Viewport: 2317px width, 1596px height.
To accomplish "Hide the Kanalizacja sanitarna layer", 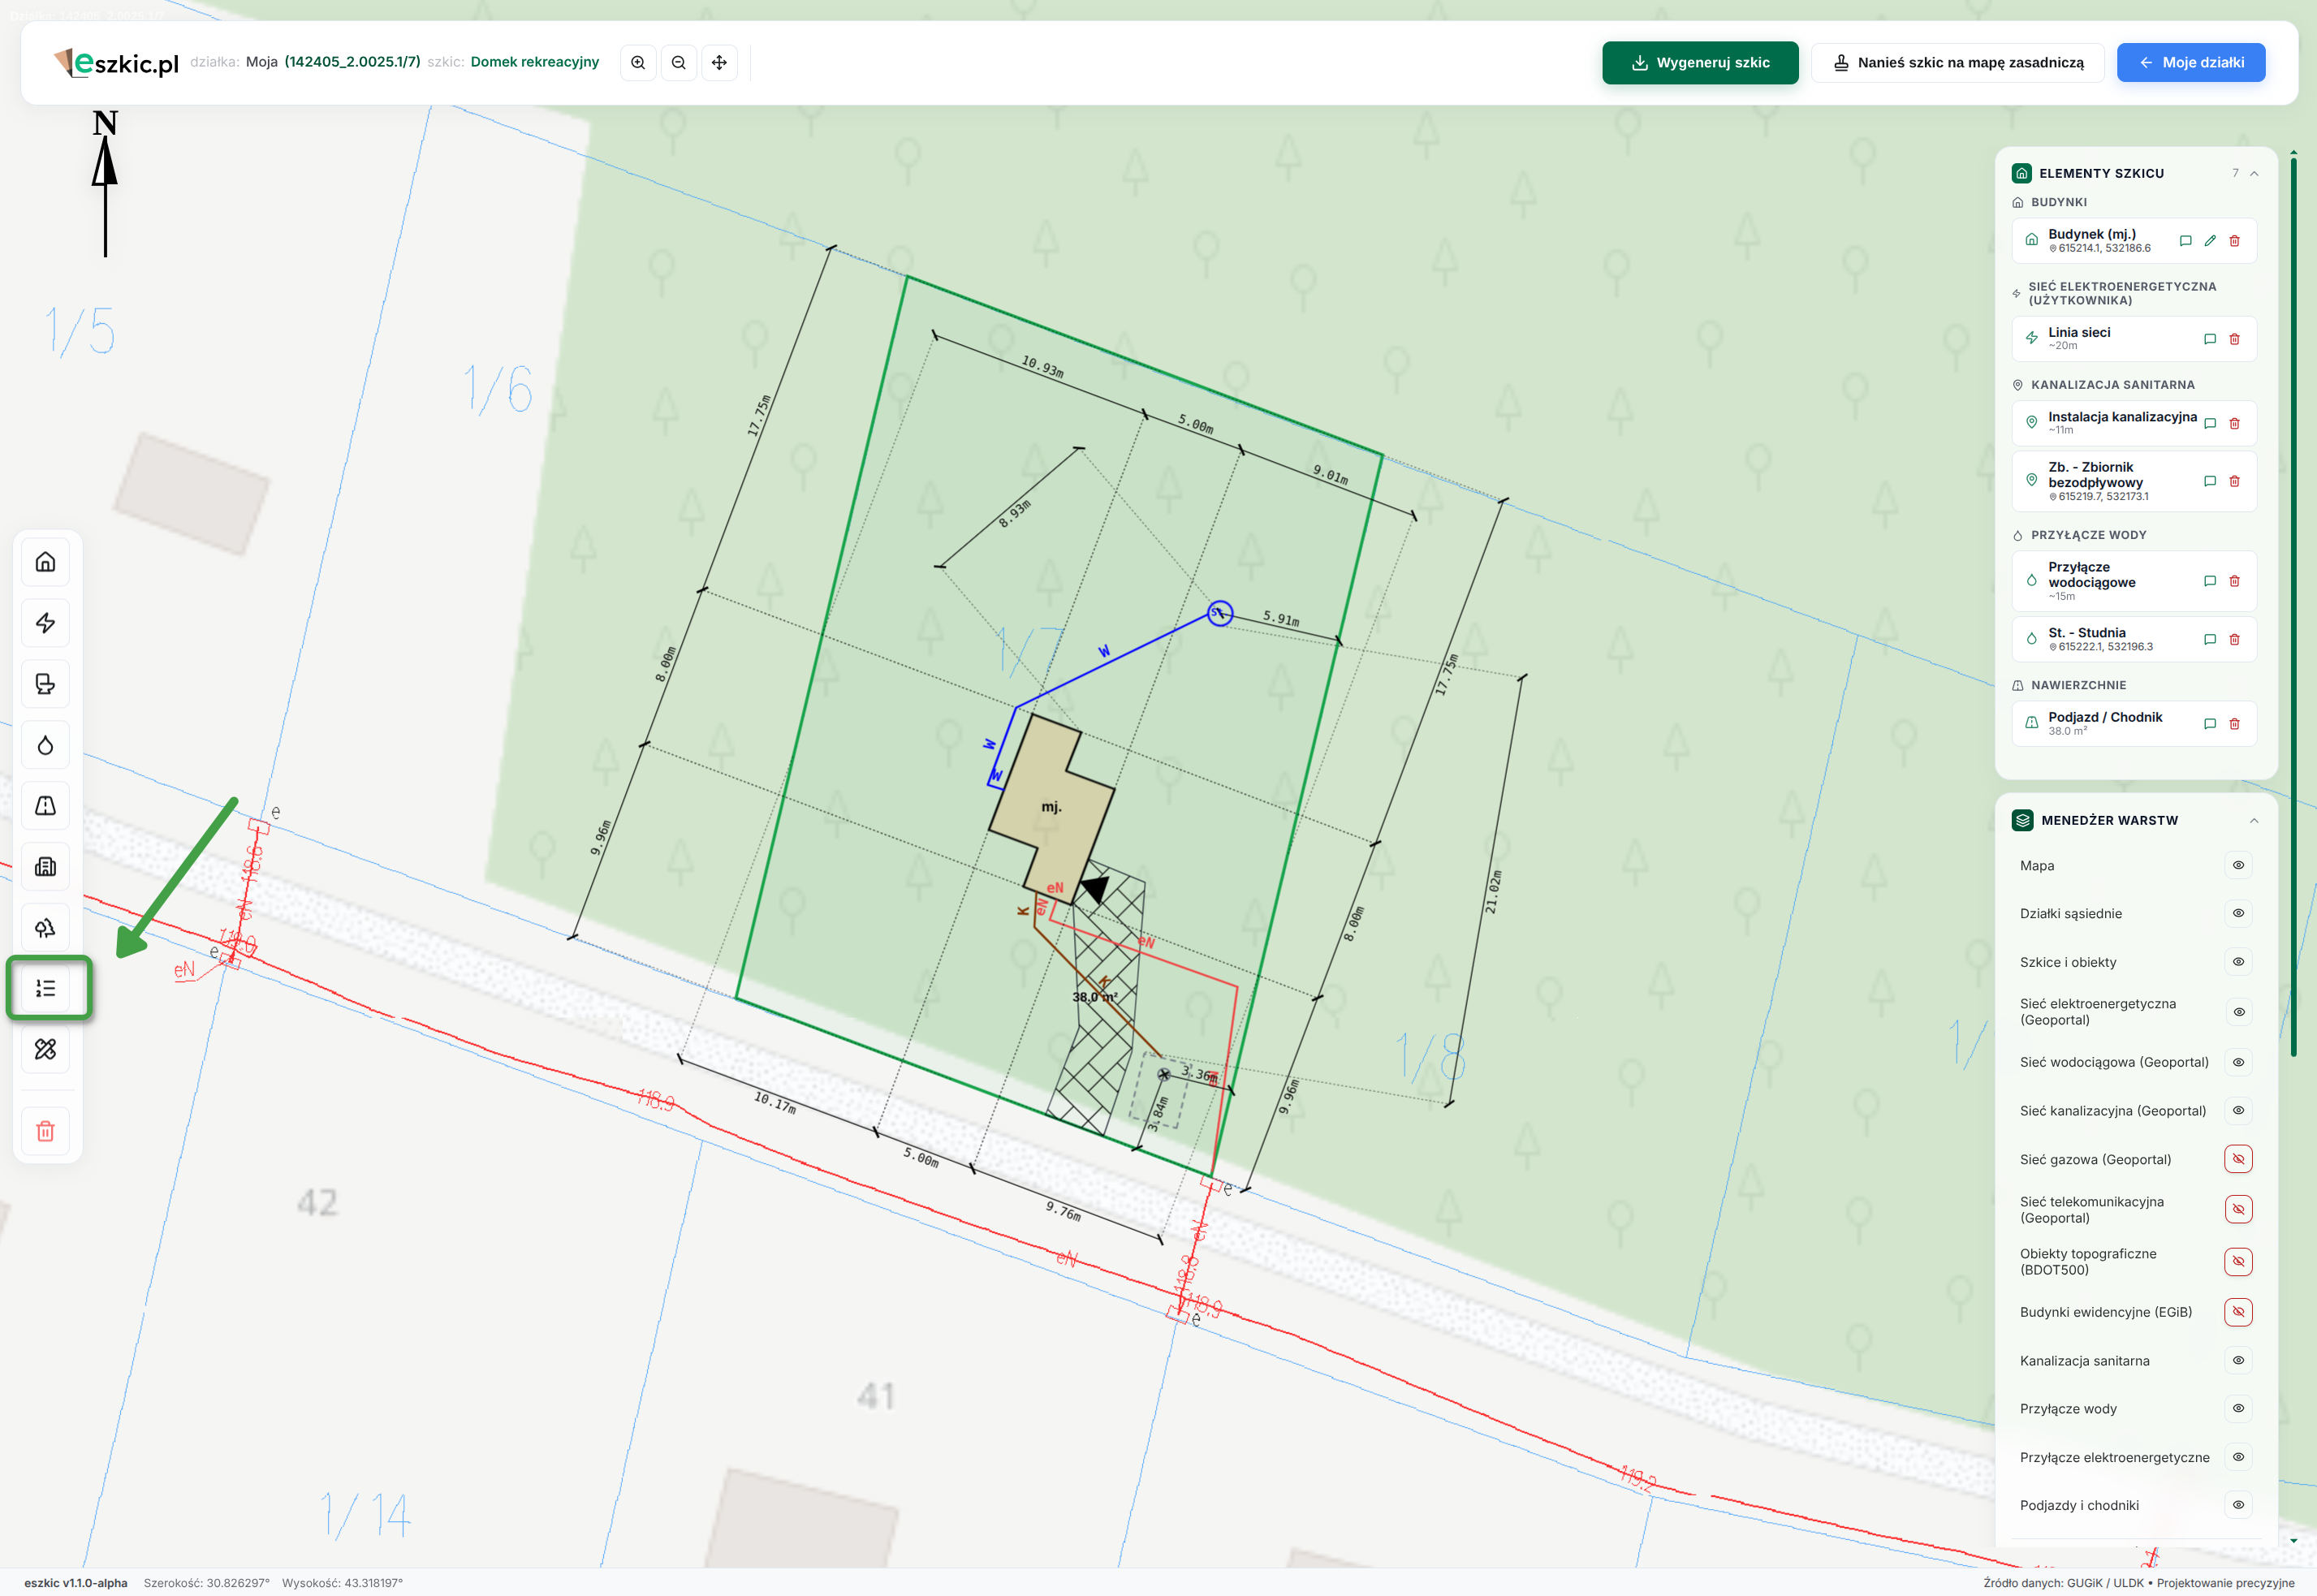I will (2239, 1360).
